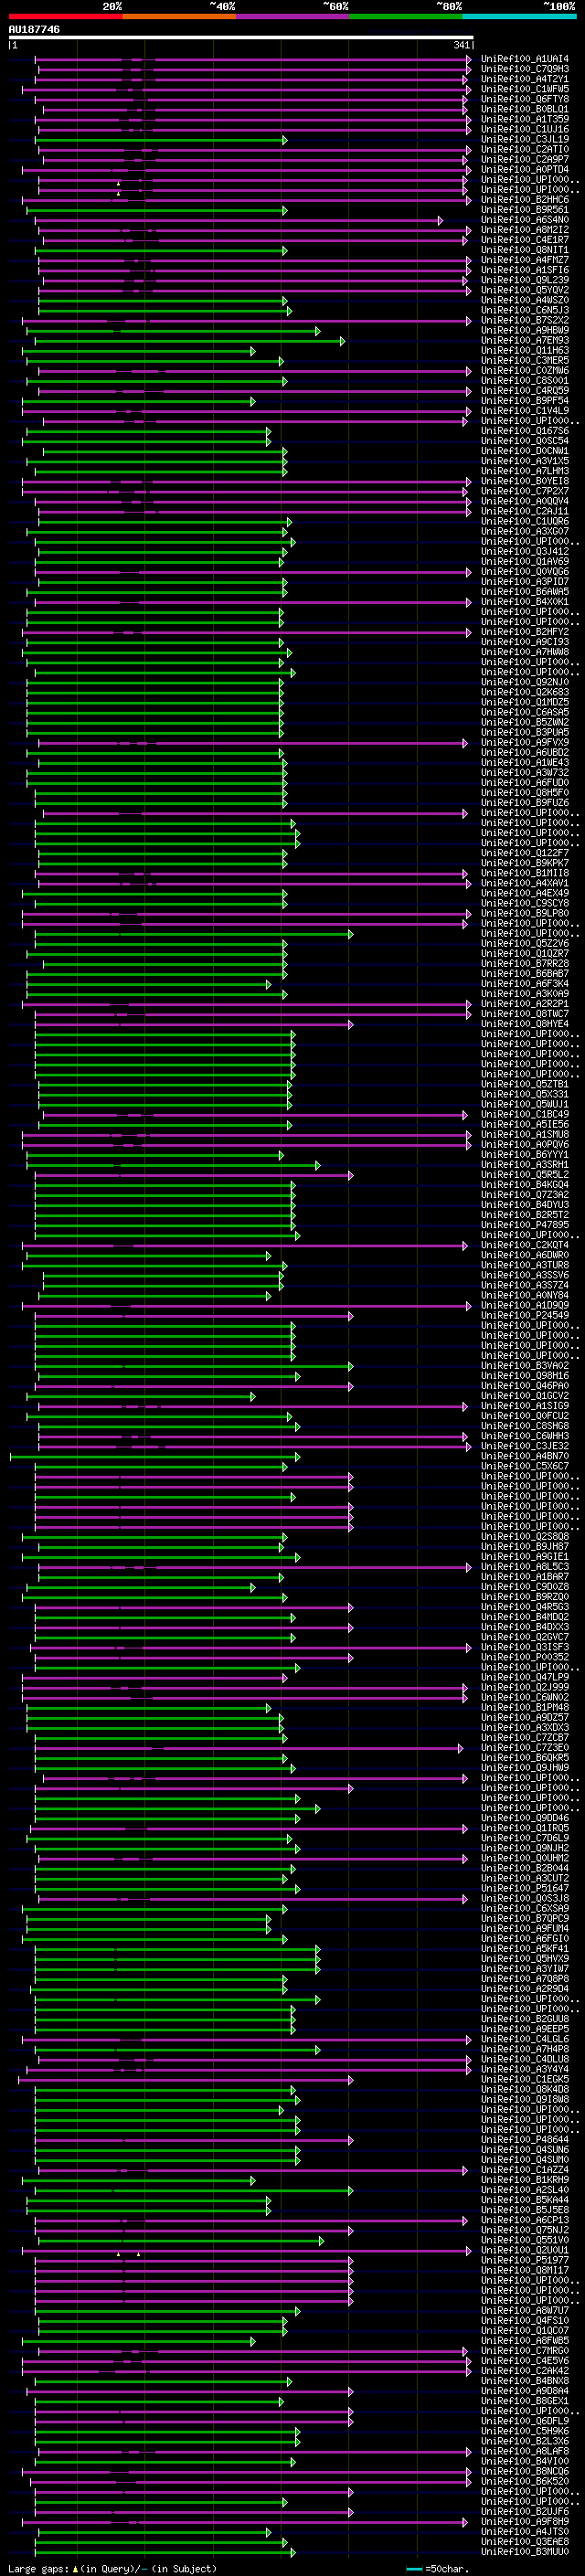The width and height of the screenshot is (585, 2576).
Task: Select the UniRef100_A4FMZ7 label
Action: point(525,260)
